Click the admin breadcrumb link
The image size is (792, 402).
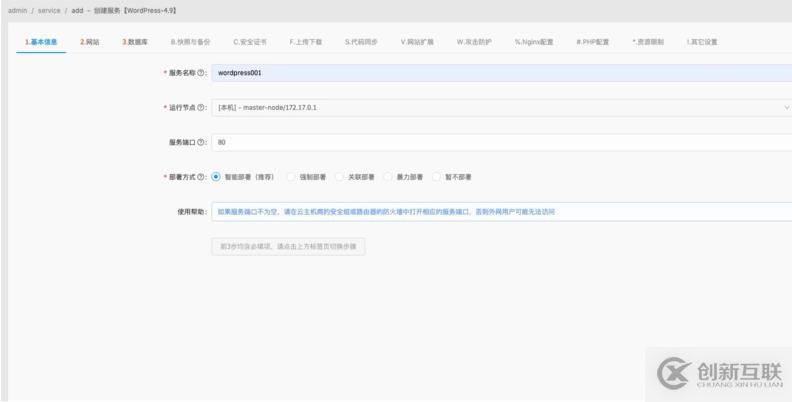tap(17, 9)
